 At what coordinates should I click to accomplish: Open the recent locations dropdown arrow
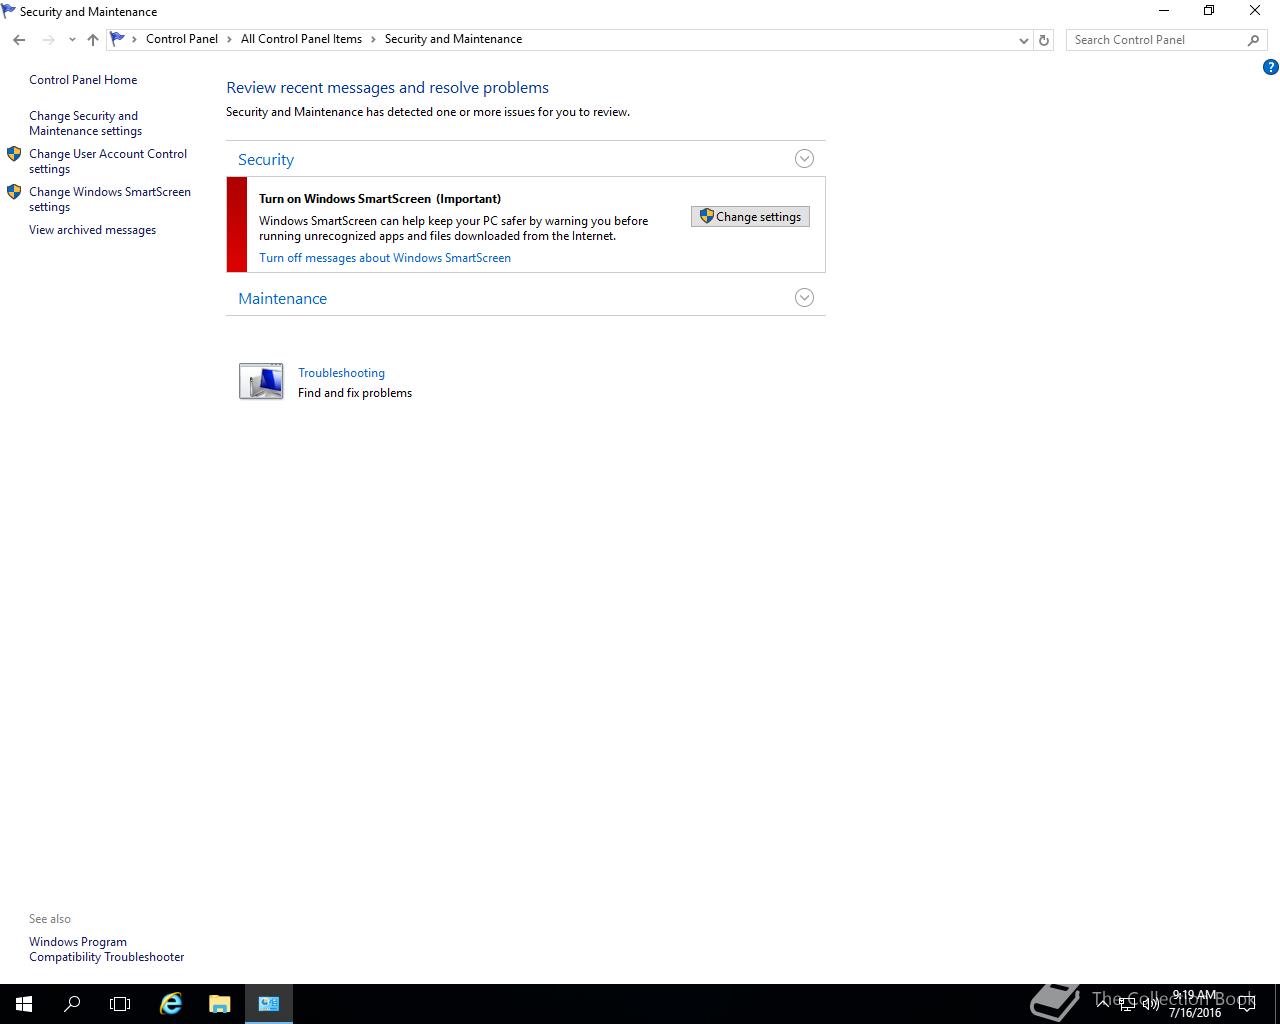72,40
